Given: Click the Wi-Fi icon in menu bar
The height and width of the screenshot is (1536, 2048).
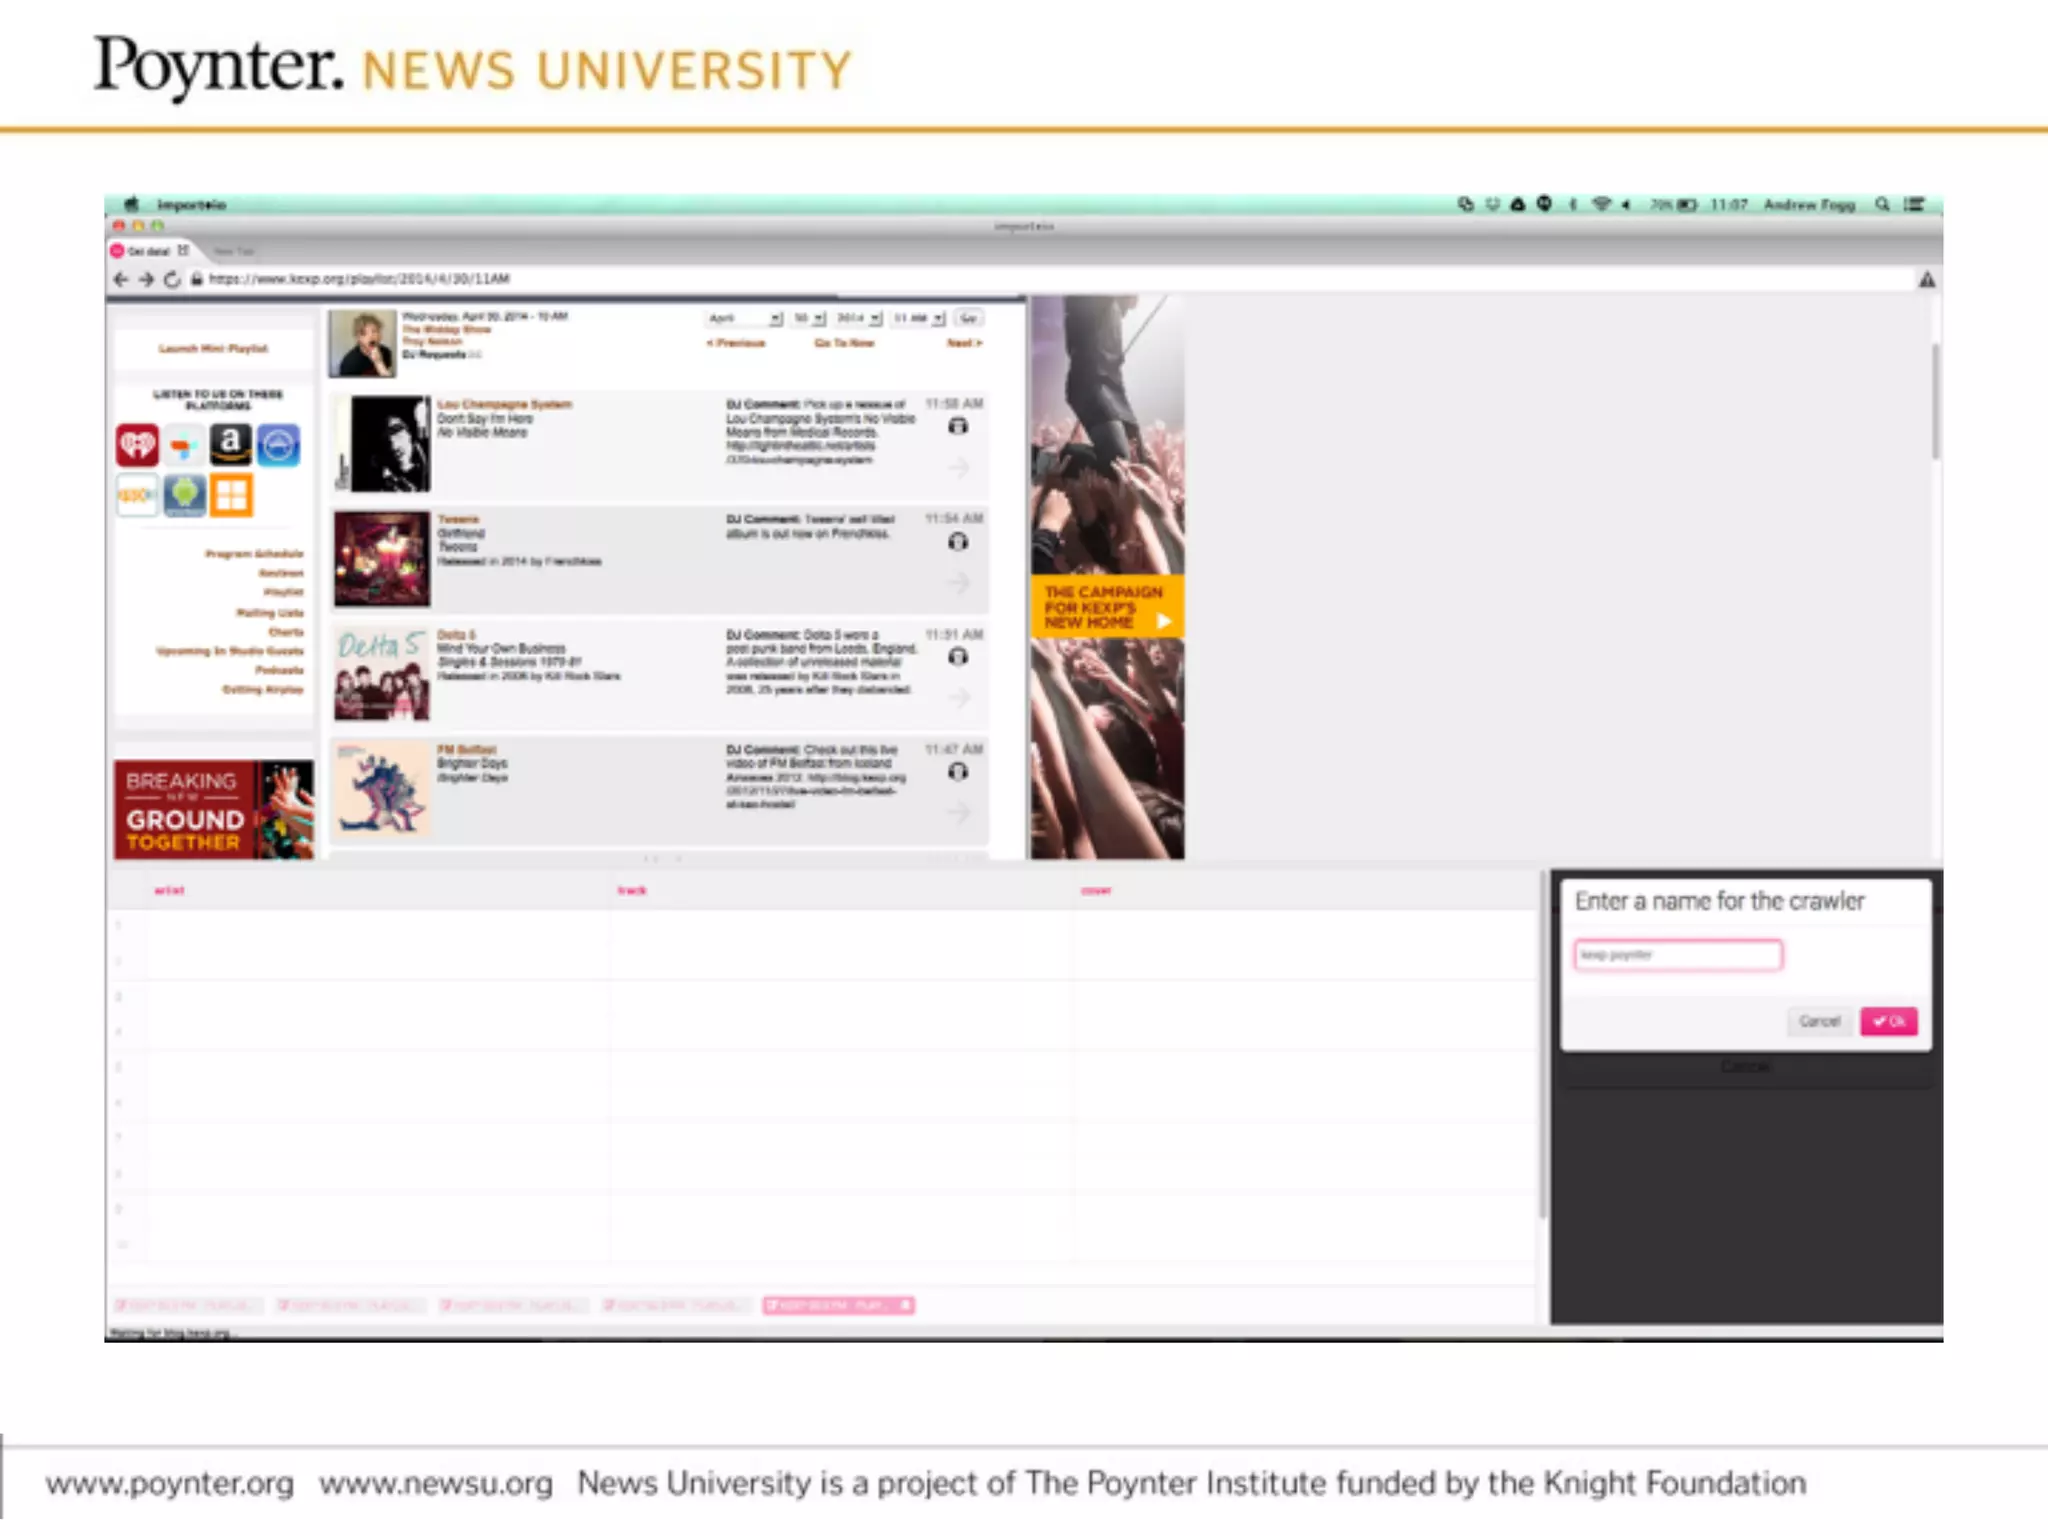Looking at the screenshot, I should pyautogui.click(x=1600, y=204).
